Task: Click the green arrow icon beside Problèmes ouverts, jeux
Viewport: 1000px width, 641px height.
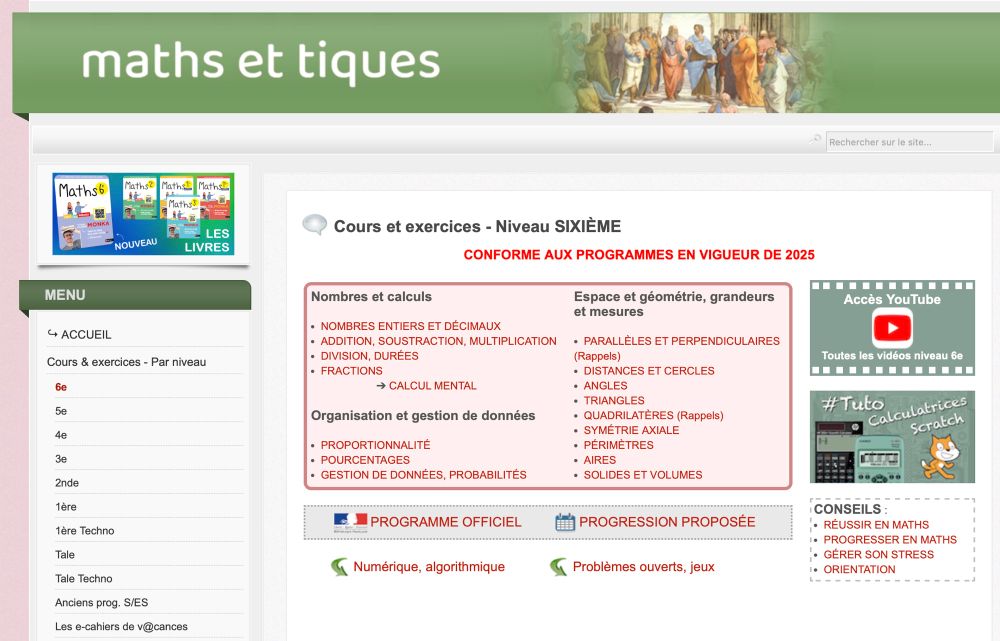Action: (559, 566)
